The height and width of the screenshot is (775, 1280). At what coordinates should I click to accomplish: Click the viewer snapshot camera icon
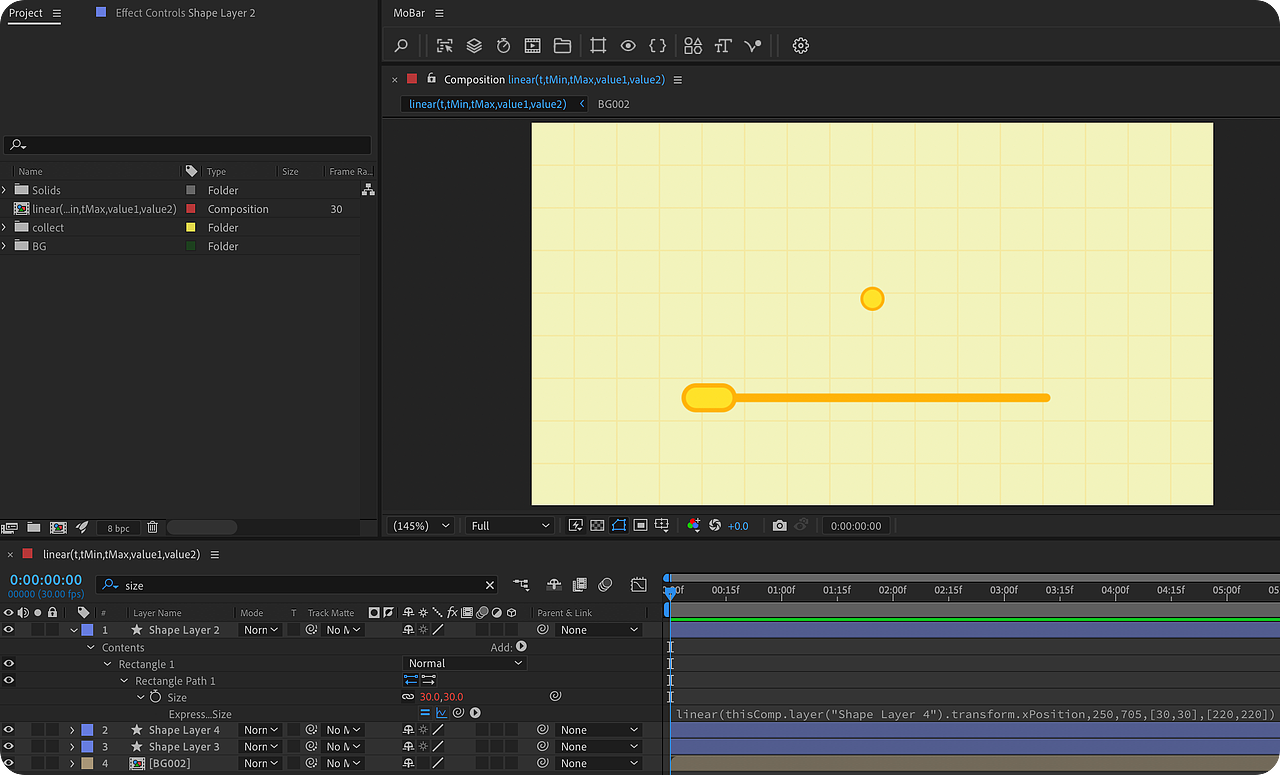[x=779, y=525]
